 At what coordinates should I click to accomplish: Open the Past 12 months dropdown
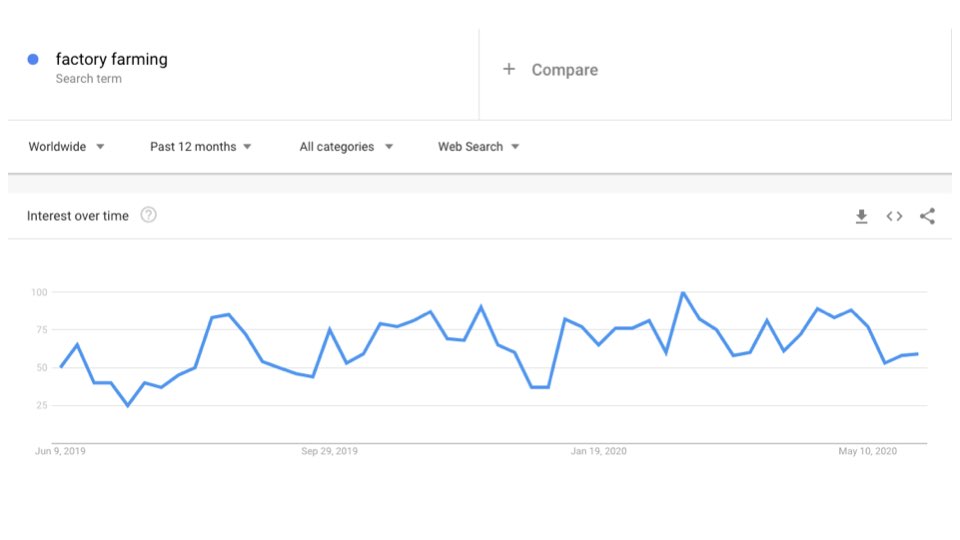point(200,147)
